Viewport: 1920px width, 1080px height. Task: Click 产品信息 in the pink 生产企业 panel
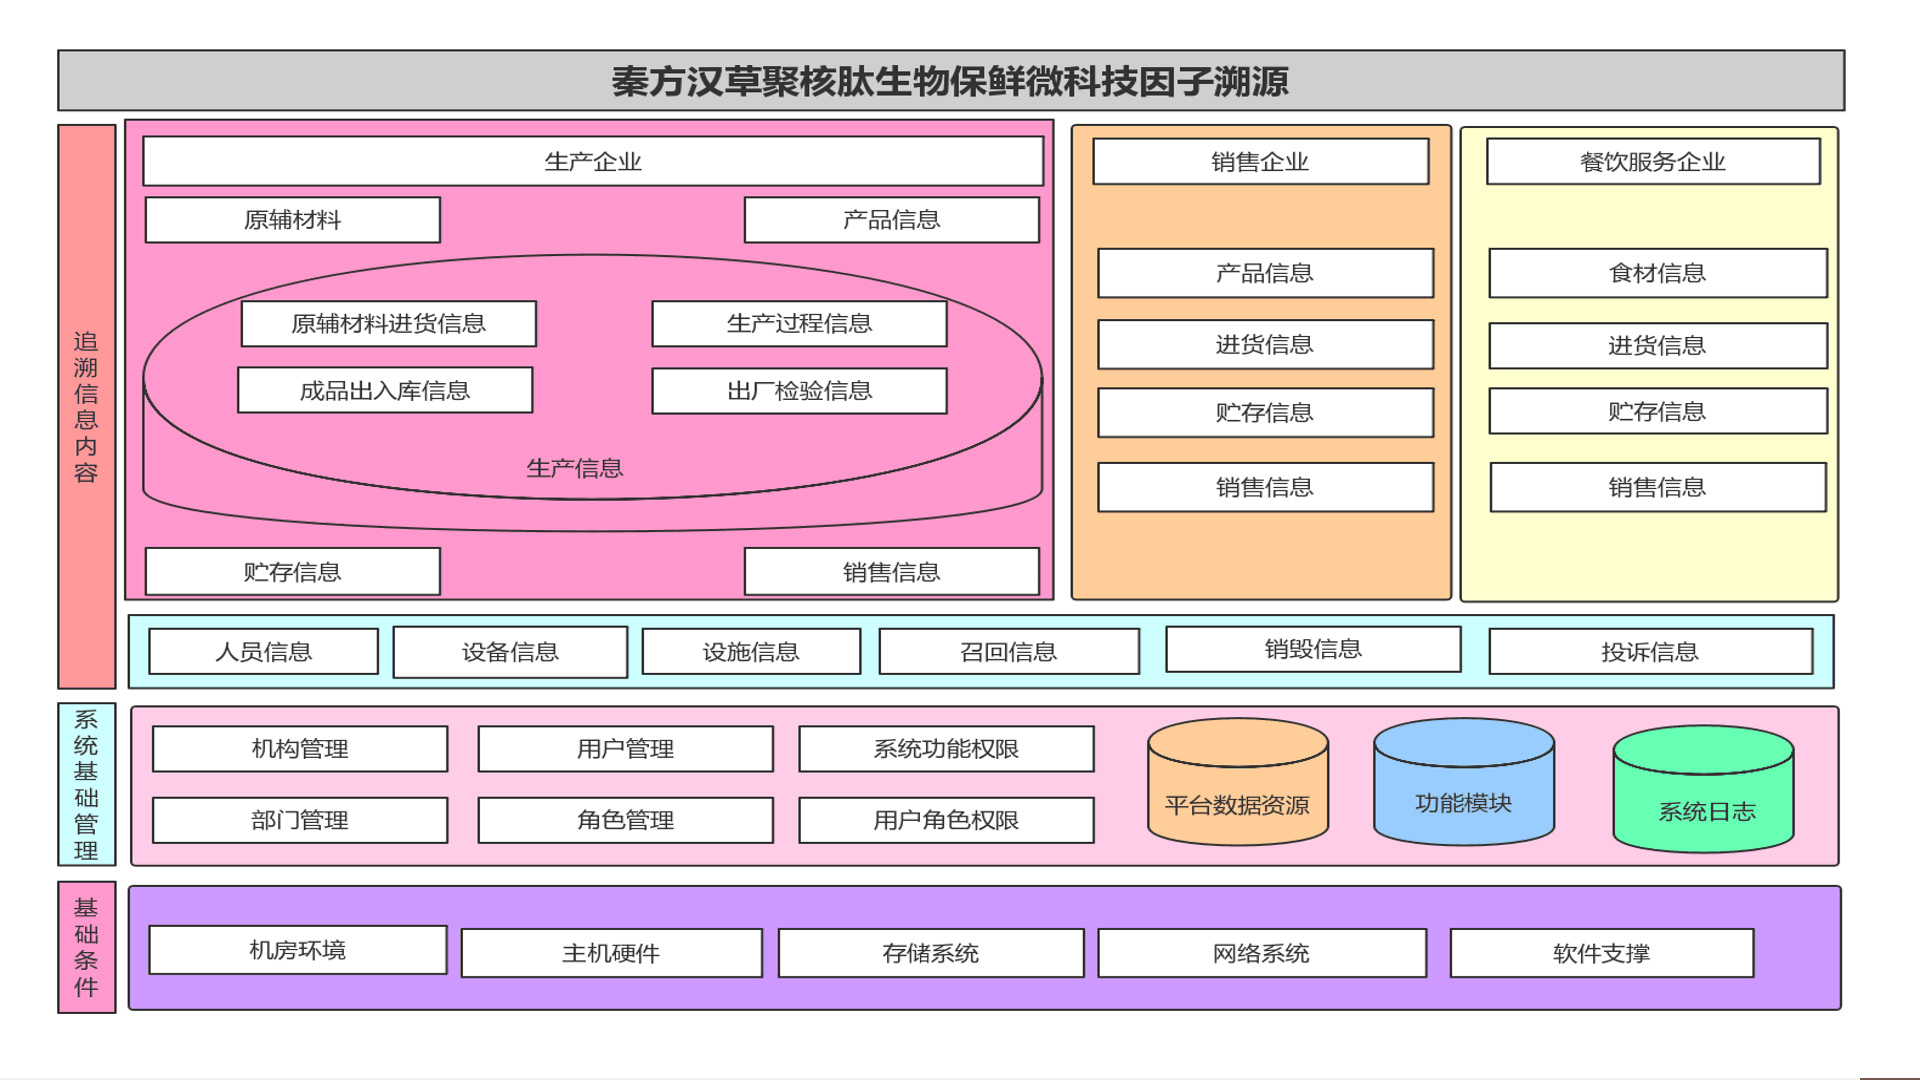pos(892,220)
